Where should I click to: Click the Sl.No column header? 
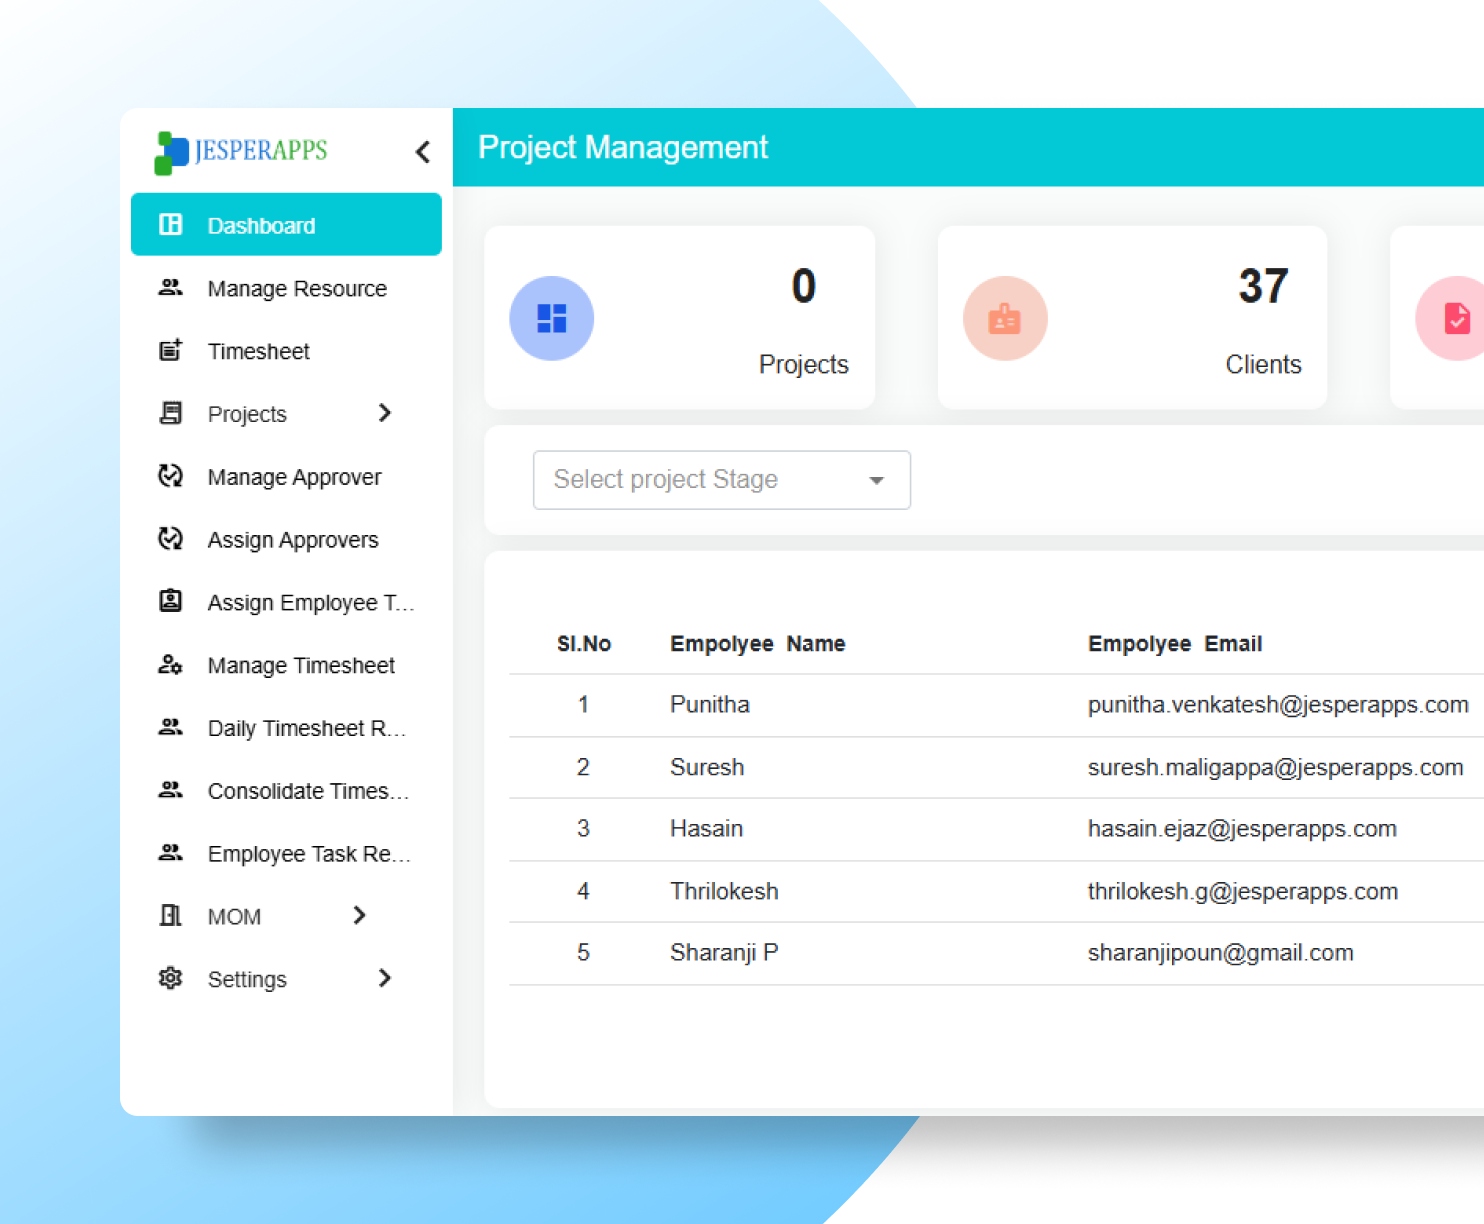(584, 644)
